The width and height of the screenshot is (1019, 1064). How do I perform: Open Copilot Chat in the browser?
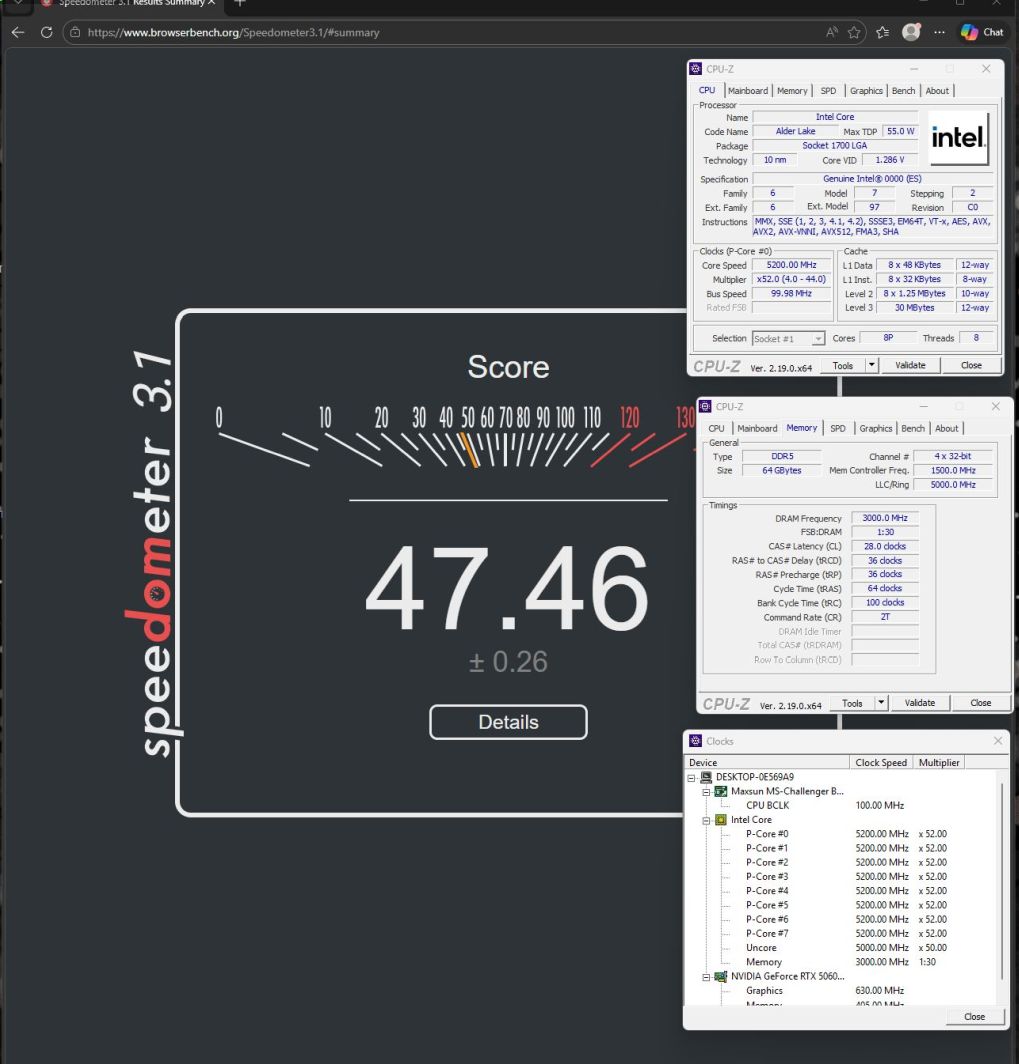click(982, 32)
